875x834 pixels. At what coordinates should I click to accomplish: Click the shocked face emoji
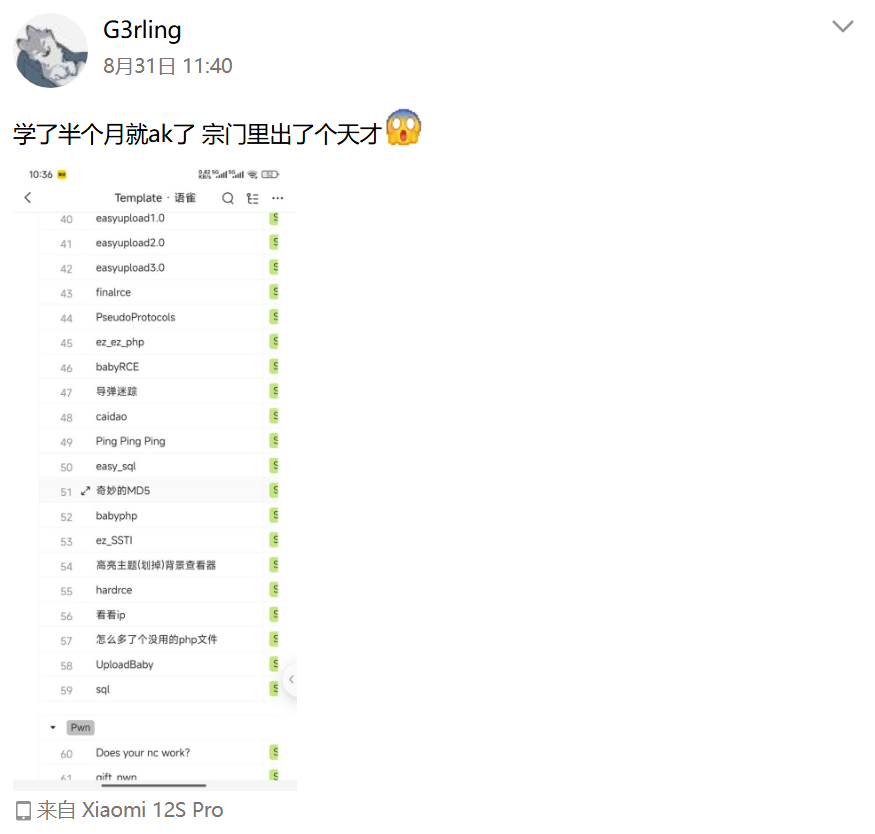click(403, 129)
